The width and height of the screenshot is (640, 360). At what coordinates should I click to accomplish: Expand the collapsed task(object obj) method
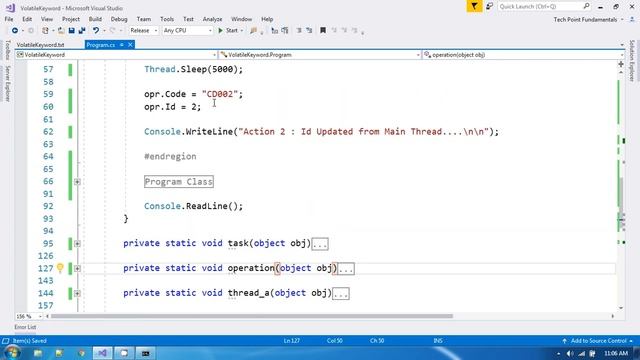click(77, 244)
